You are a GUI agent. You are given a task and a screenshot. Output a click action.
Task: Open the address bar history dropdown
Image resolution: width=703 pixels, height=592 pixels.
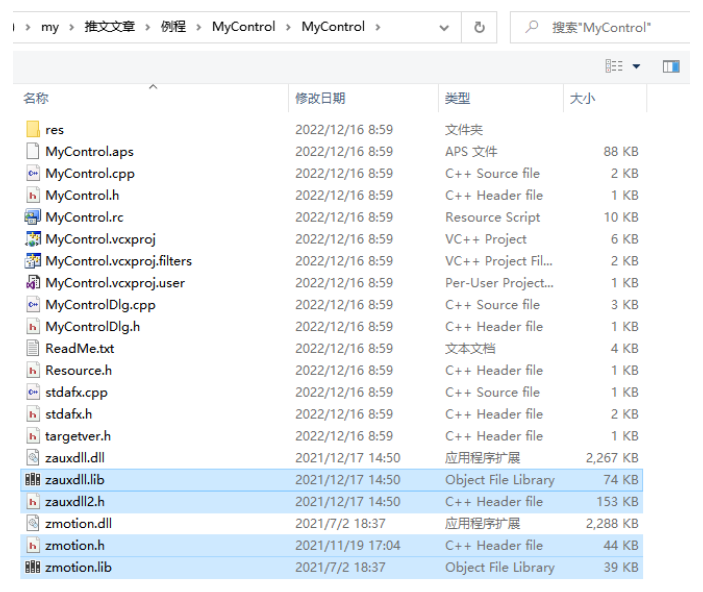pyautogui.click(x=444, y=28)
